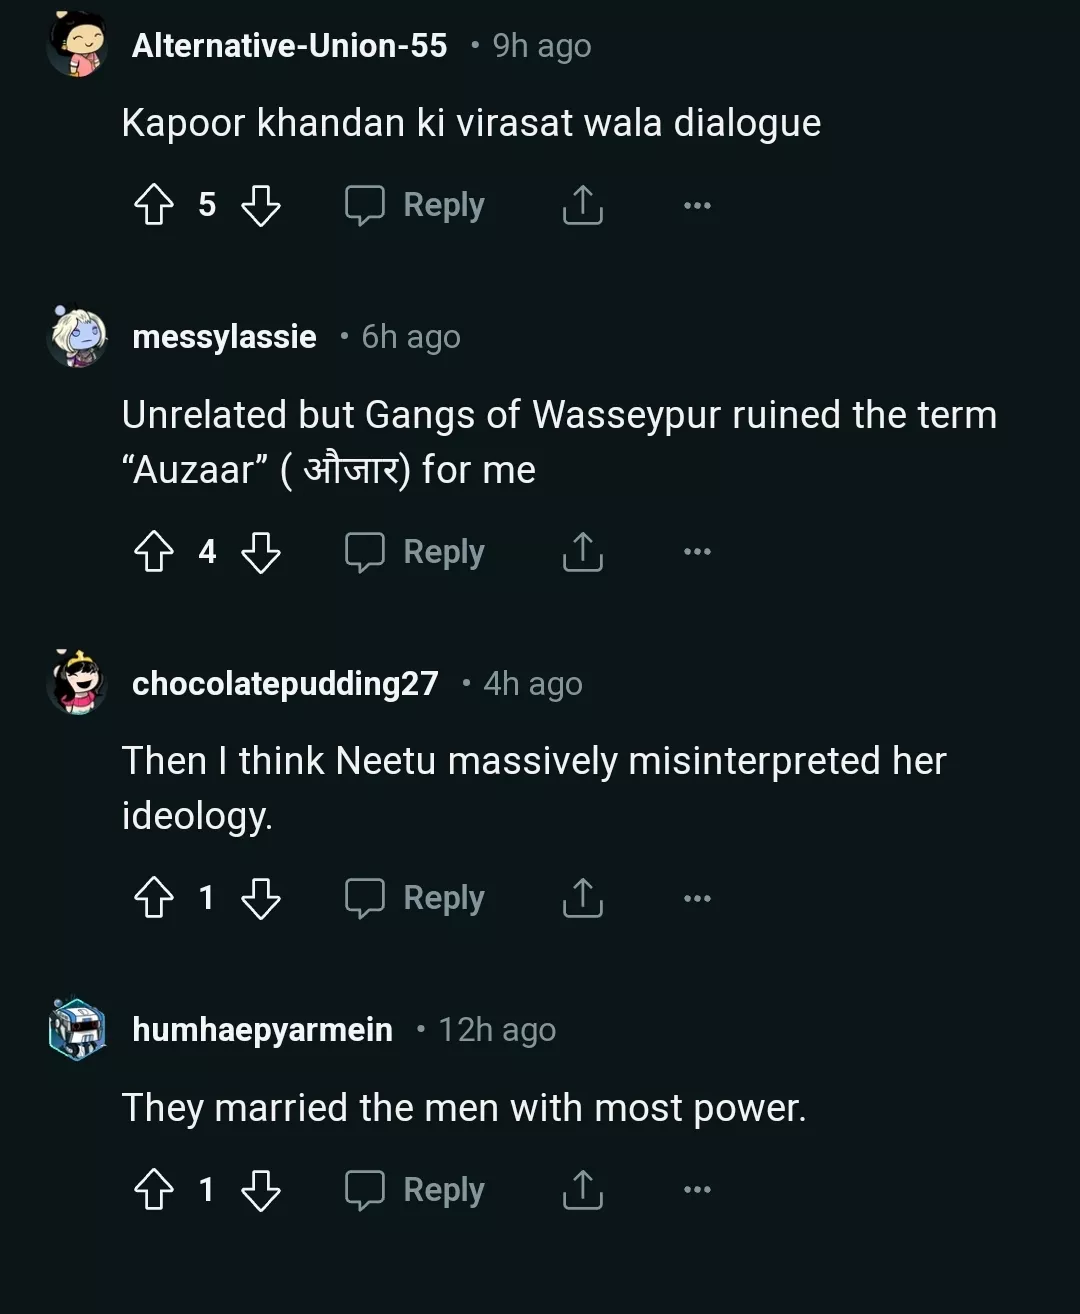1080x1314 pixels.
Task: Upvote humhaepyarmein's comment
Action: point(154,1190)
